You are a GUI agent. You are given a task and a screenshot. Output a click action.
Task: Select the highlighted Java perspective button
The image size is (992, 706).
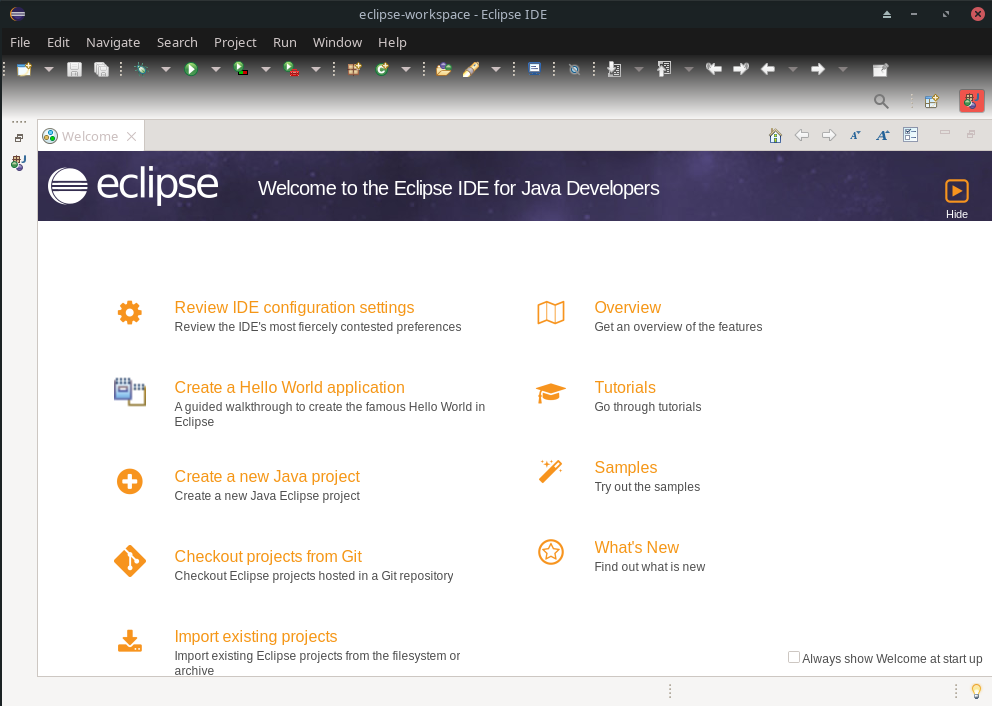coord(971,101)
